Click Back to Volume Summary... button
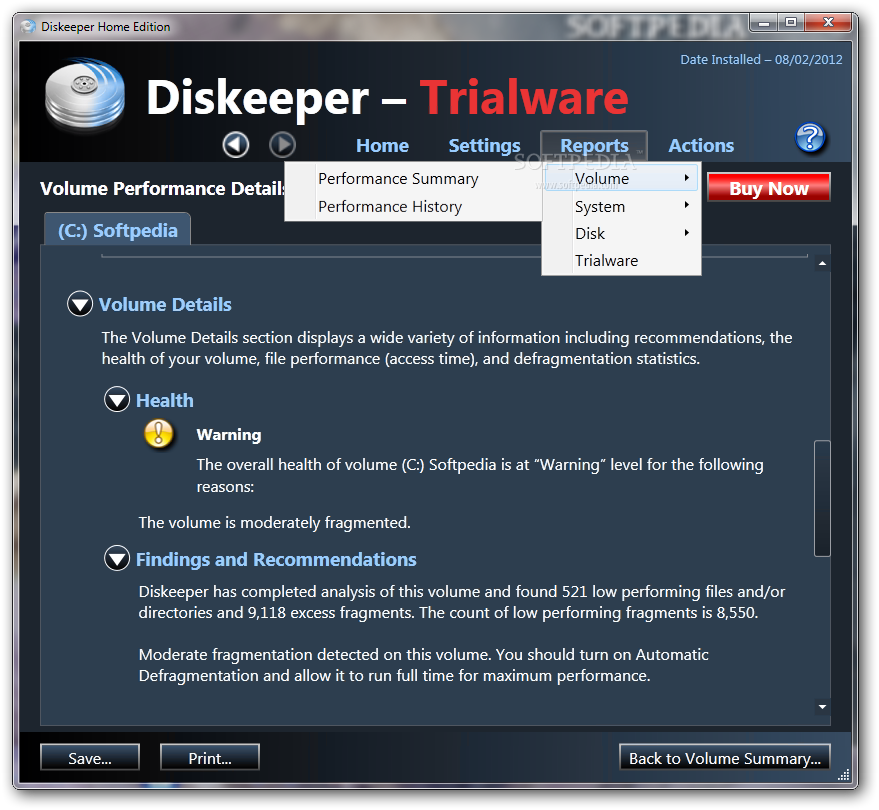 coord(724,758)
